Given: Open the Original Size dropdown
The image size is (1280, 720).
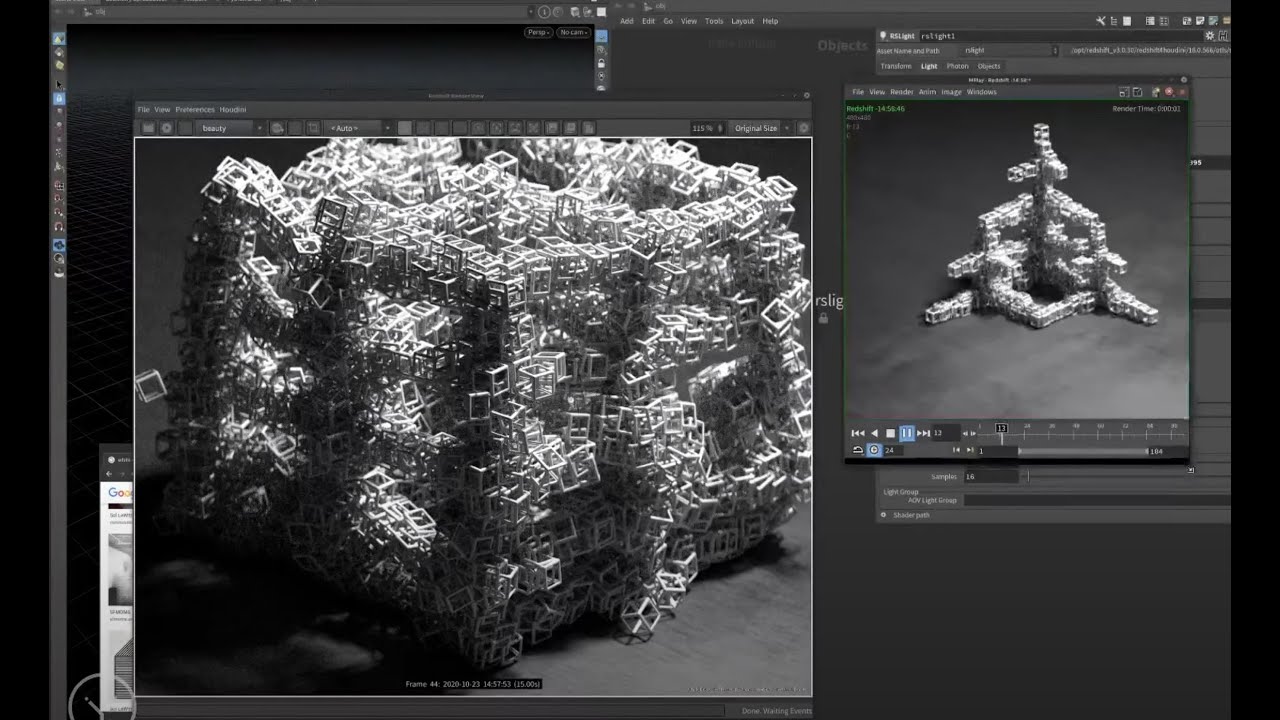Looking at the screenshot, I should pos(761,128).
